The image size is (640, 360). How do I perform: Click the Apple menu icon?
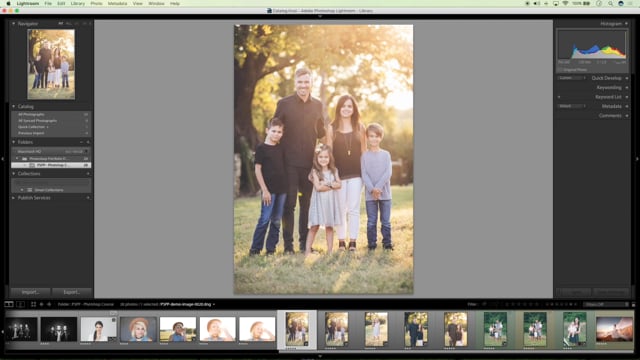pos(8,3)
